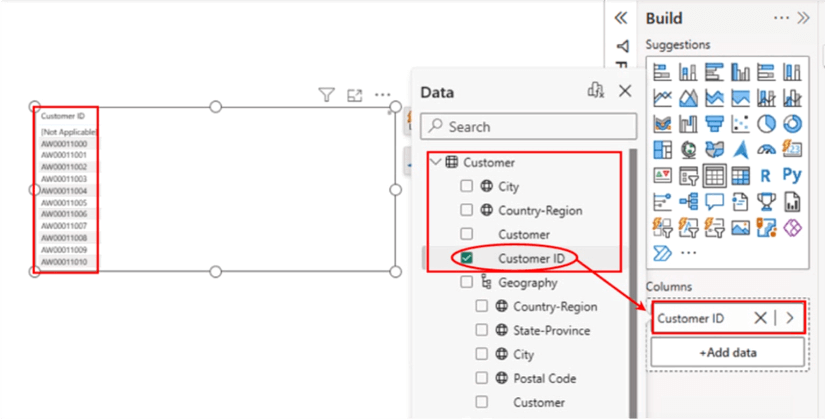825x419 pixels.
Task: Open the Customer ID column options arrow
Action: tap(790, 318)
